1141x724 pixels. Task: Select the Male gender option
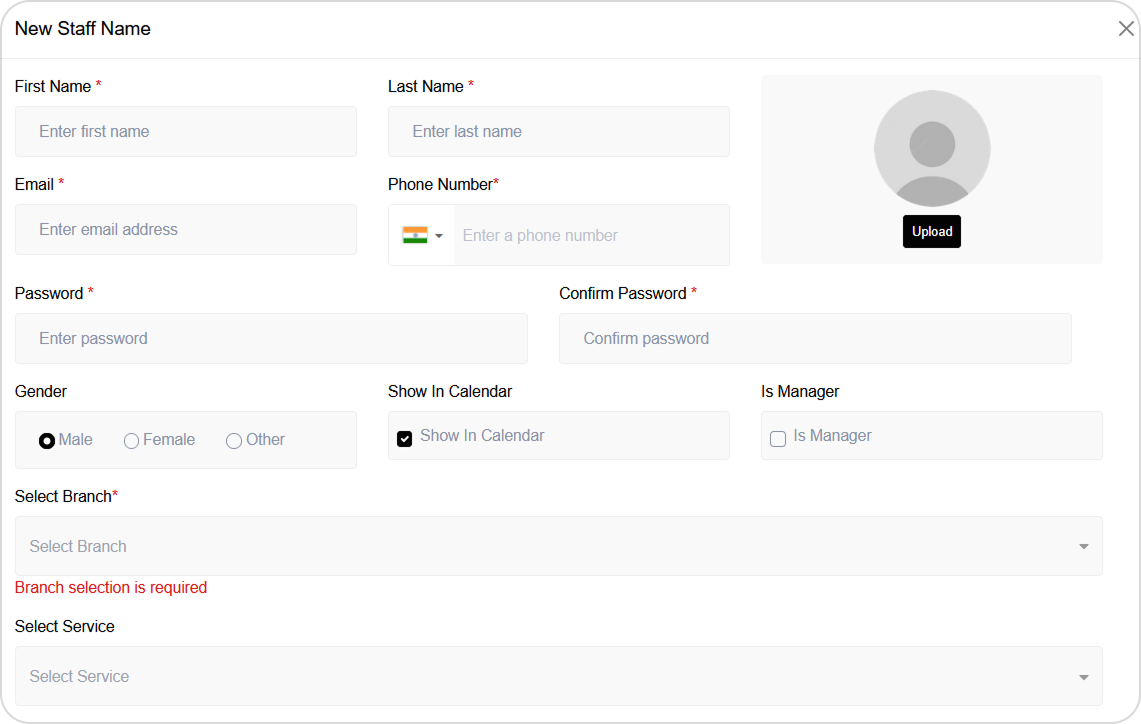[x=47, y=441]
